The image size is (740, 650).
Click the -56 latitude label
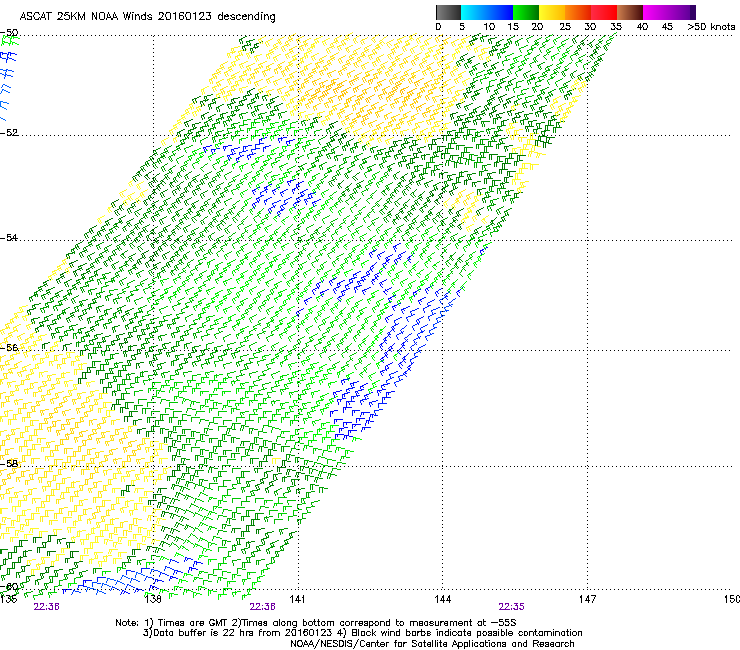tap(9, 348)
